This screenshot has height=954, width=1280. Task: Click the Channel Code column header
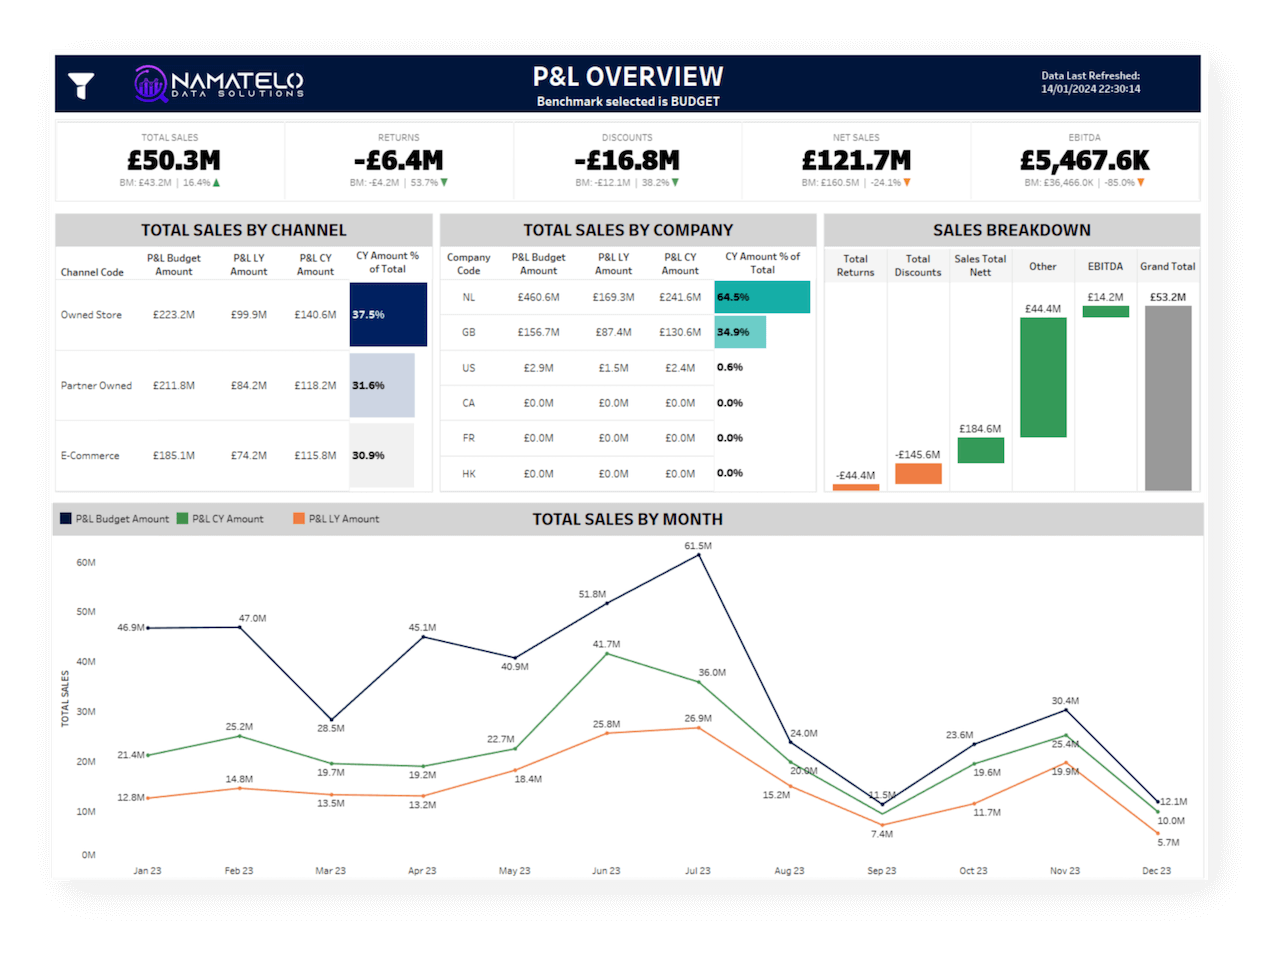click(x=92, y=272)
